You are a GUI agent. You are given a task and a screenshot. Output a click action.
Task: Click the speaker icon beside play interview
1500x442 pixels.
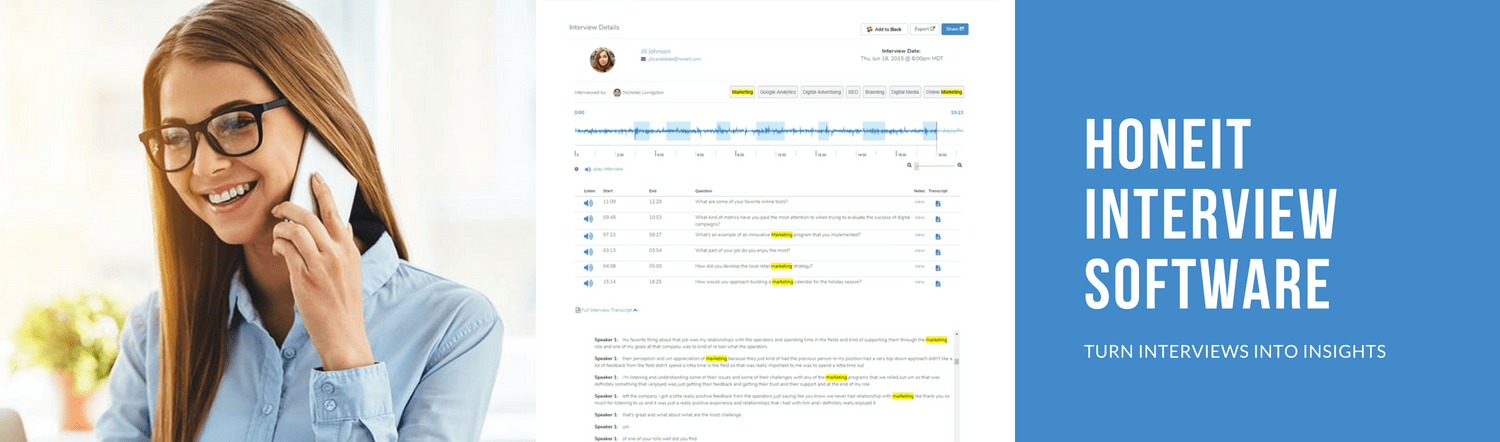tap(588, 169)
